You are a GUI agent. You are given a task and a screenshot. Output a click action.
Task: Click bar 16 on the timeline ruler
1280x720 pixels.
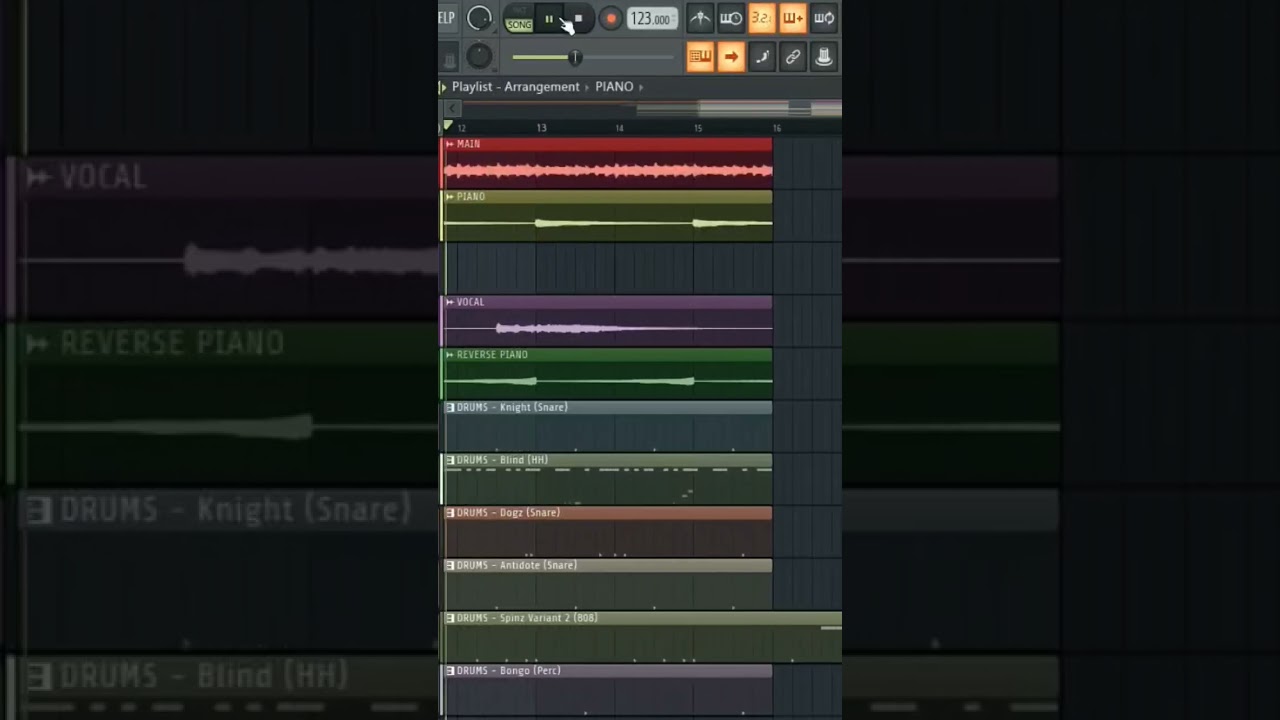click(x=776, y=128)
